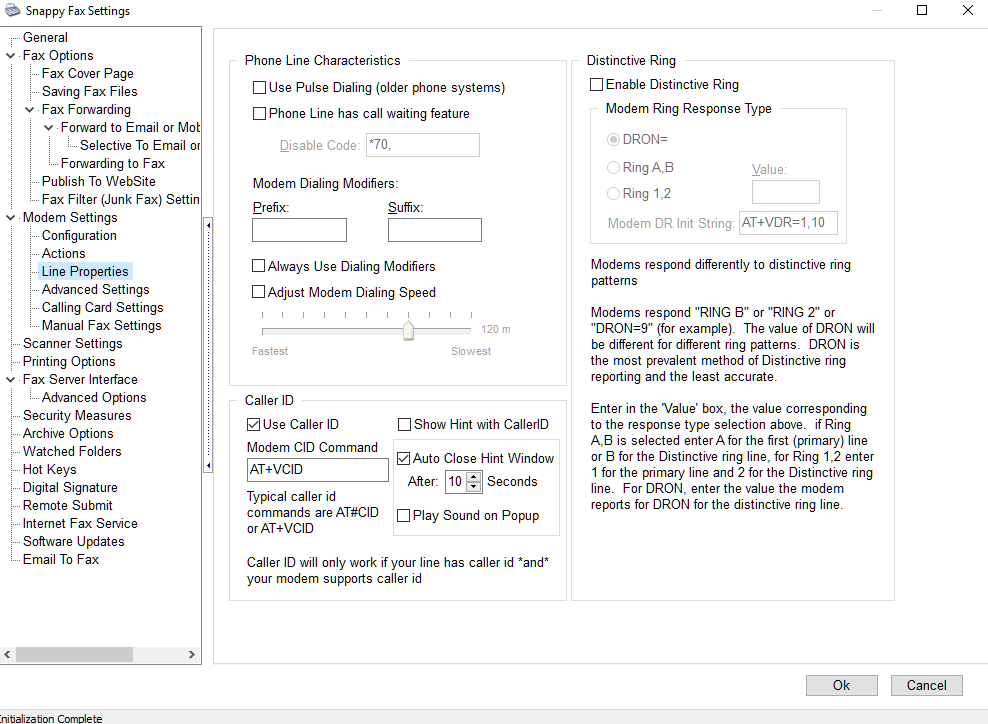Open Manual Fax Settings
Image resolution: width=988 pixels, height=724 pixels.
tap(101, 326)
